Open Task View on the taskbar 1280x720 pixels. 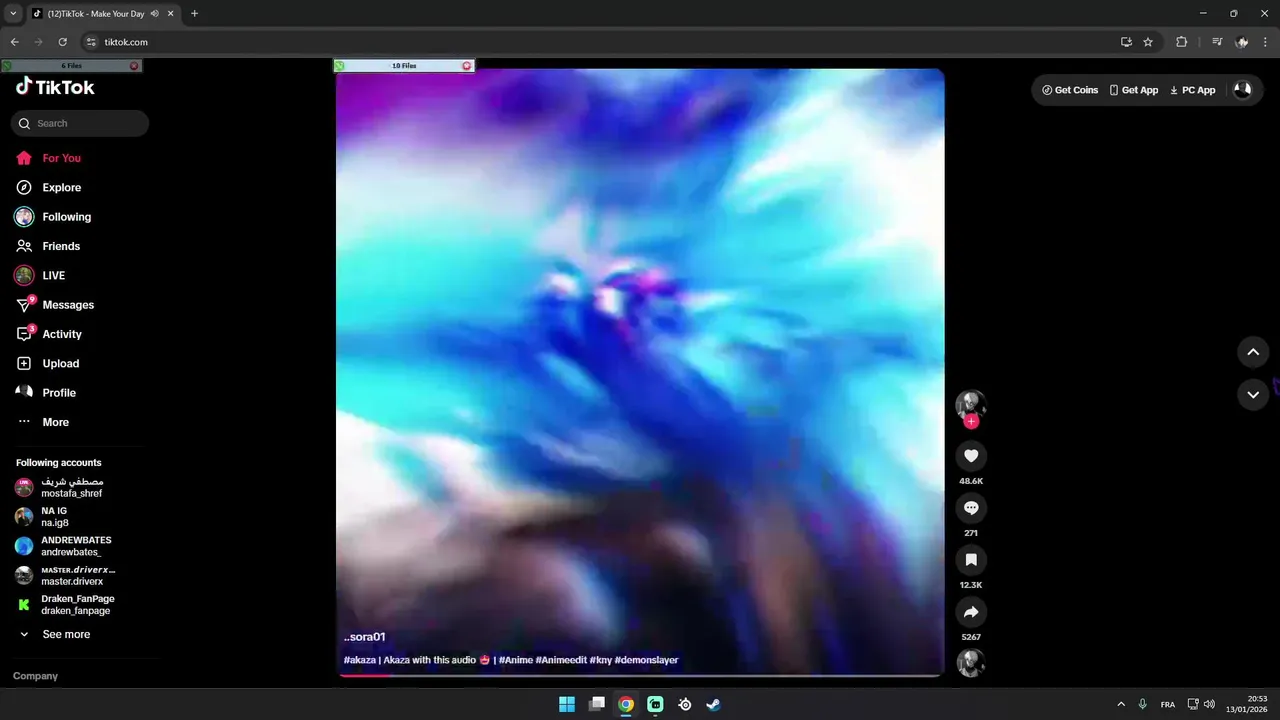pos(597,704)
